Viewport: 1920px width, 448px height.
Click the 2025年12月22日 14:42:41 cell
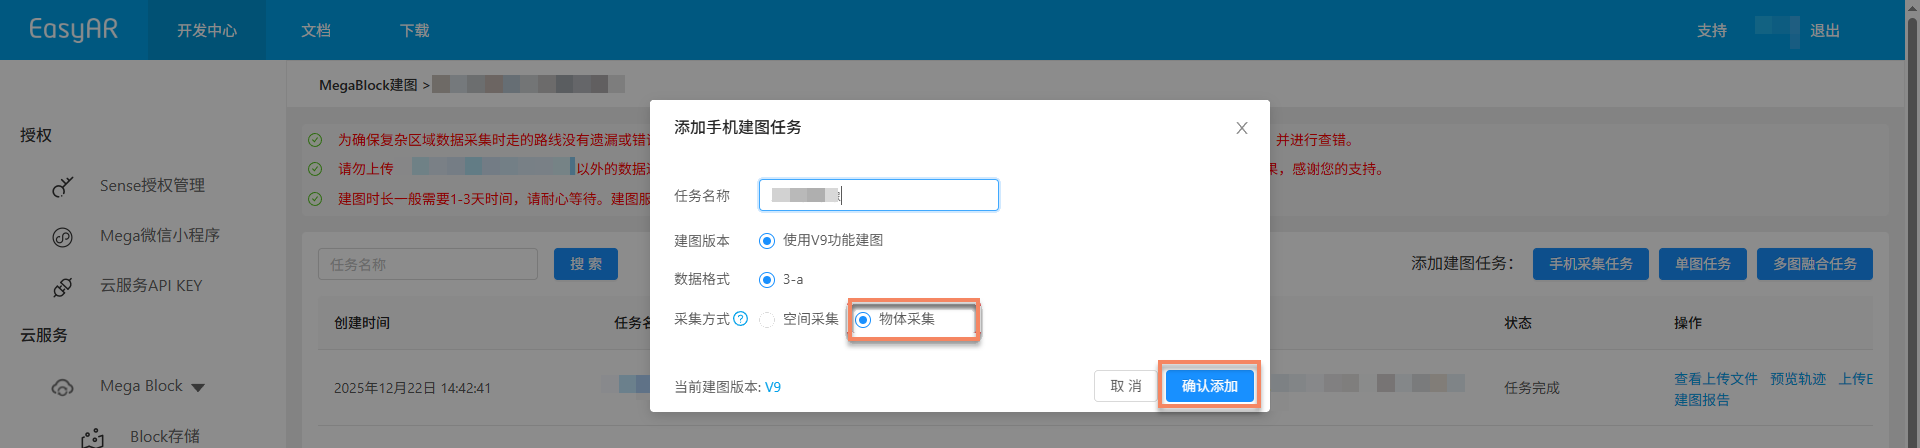[412, 388]
